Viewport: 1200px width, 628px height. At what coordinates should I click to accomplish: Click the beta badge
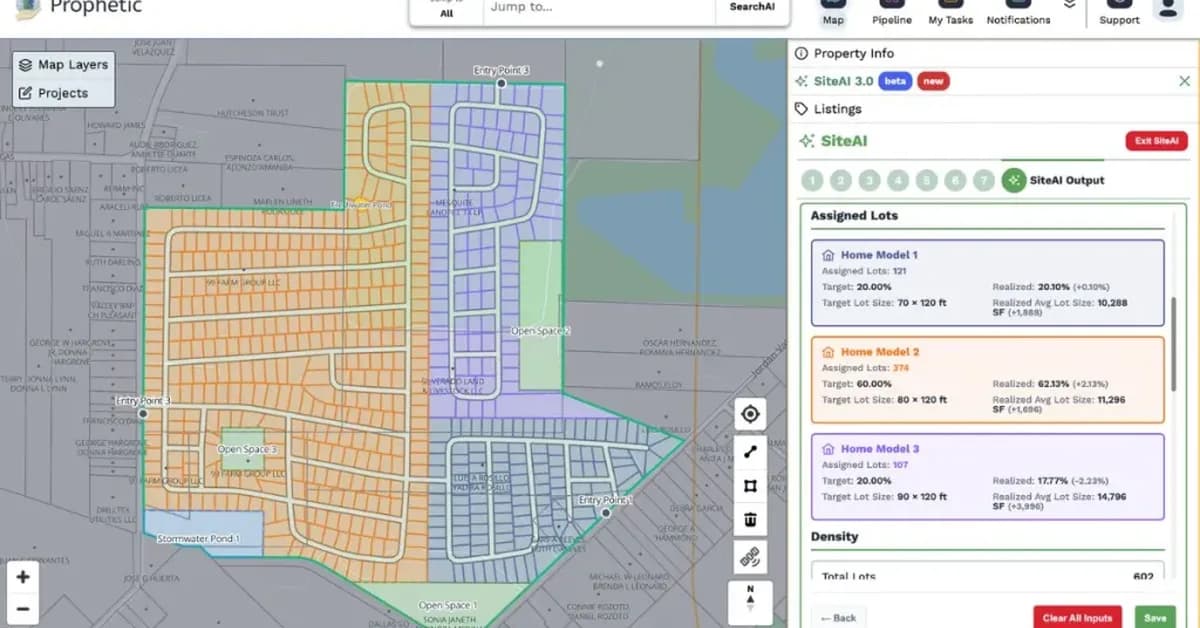click(895, 81)
